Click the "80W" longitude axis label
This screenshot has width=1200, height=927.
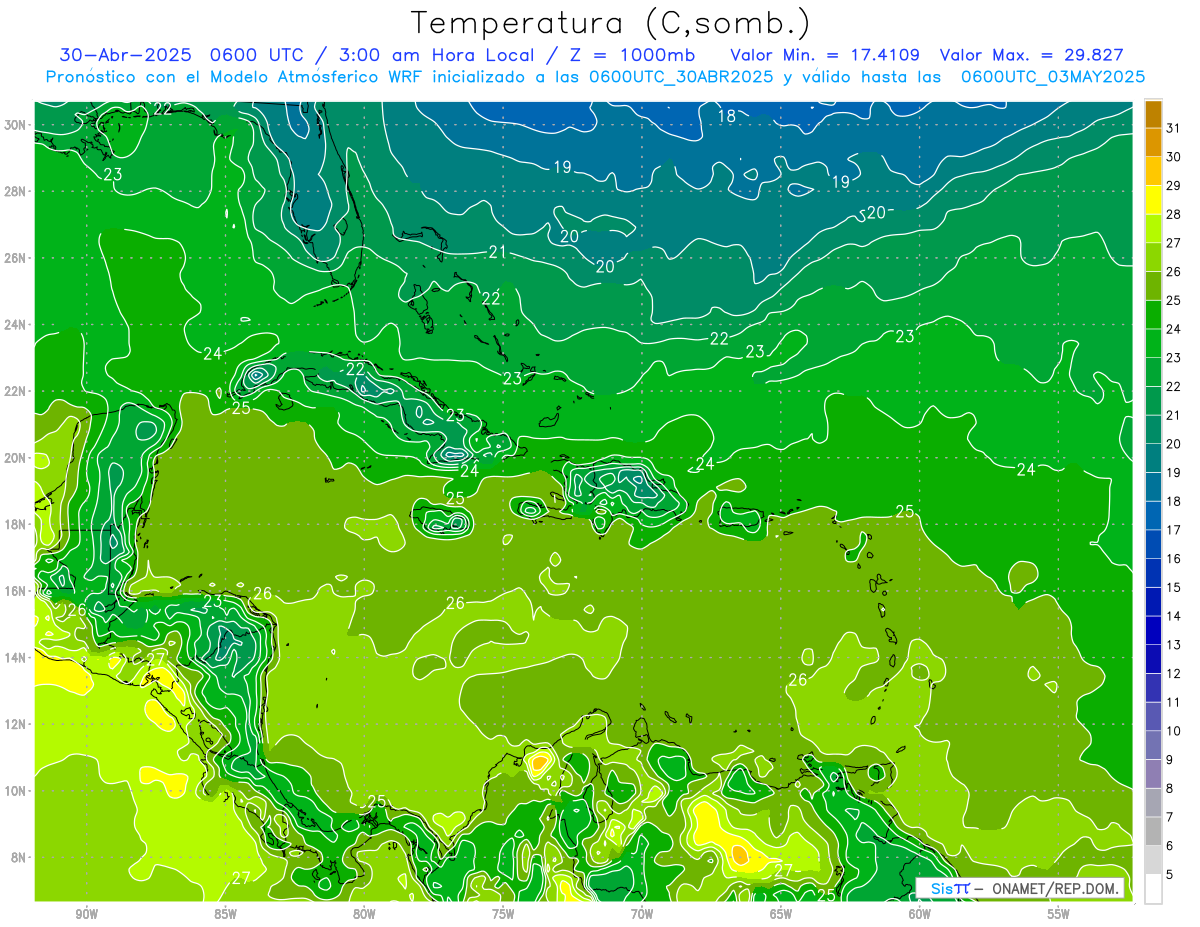click(364, 914)
